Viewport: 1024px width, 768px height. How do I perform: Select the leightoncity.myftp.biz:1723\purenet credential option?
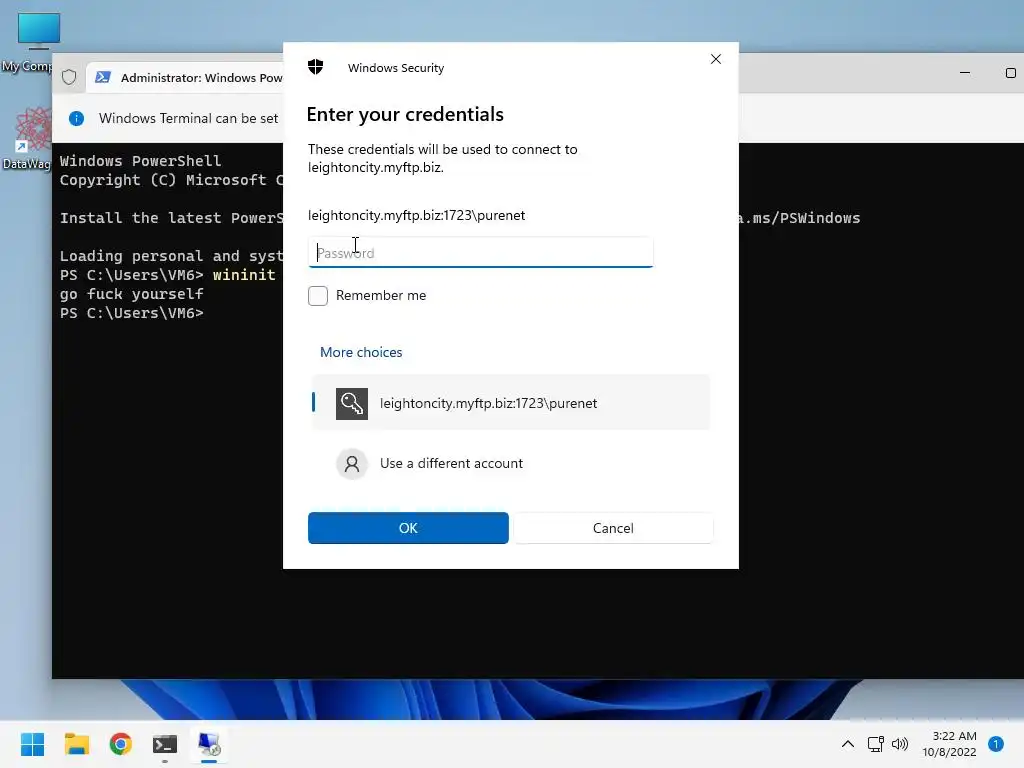click(511, 403)
